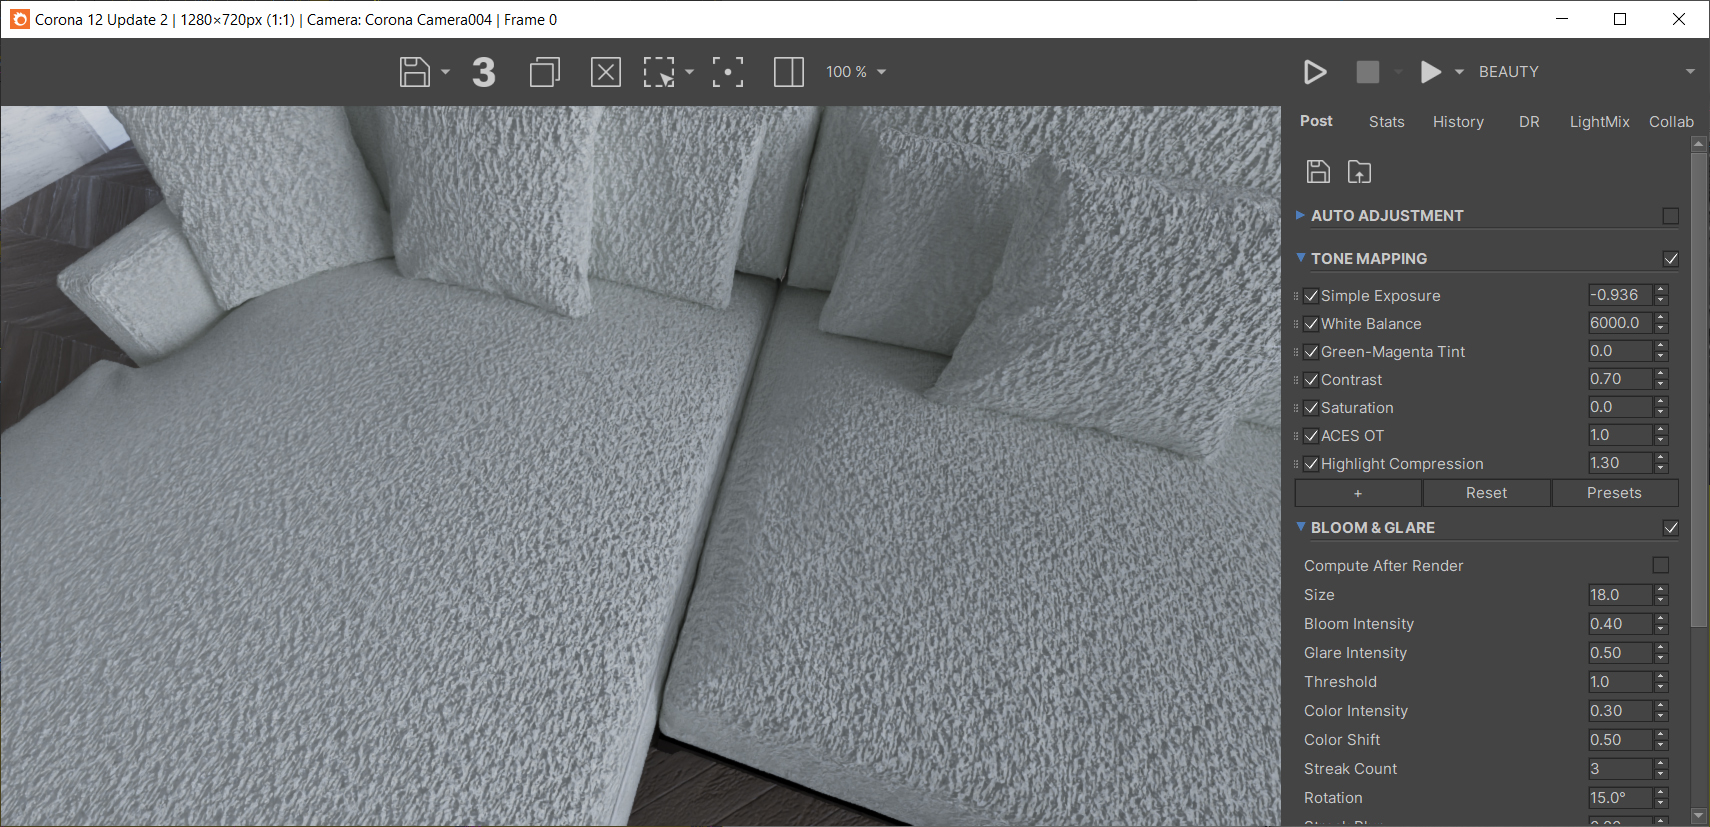Click the Bloom Intensity value field
1710x827 pixels.
[x=1620, y=624]
